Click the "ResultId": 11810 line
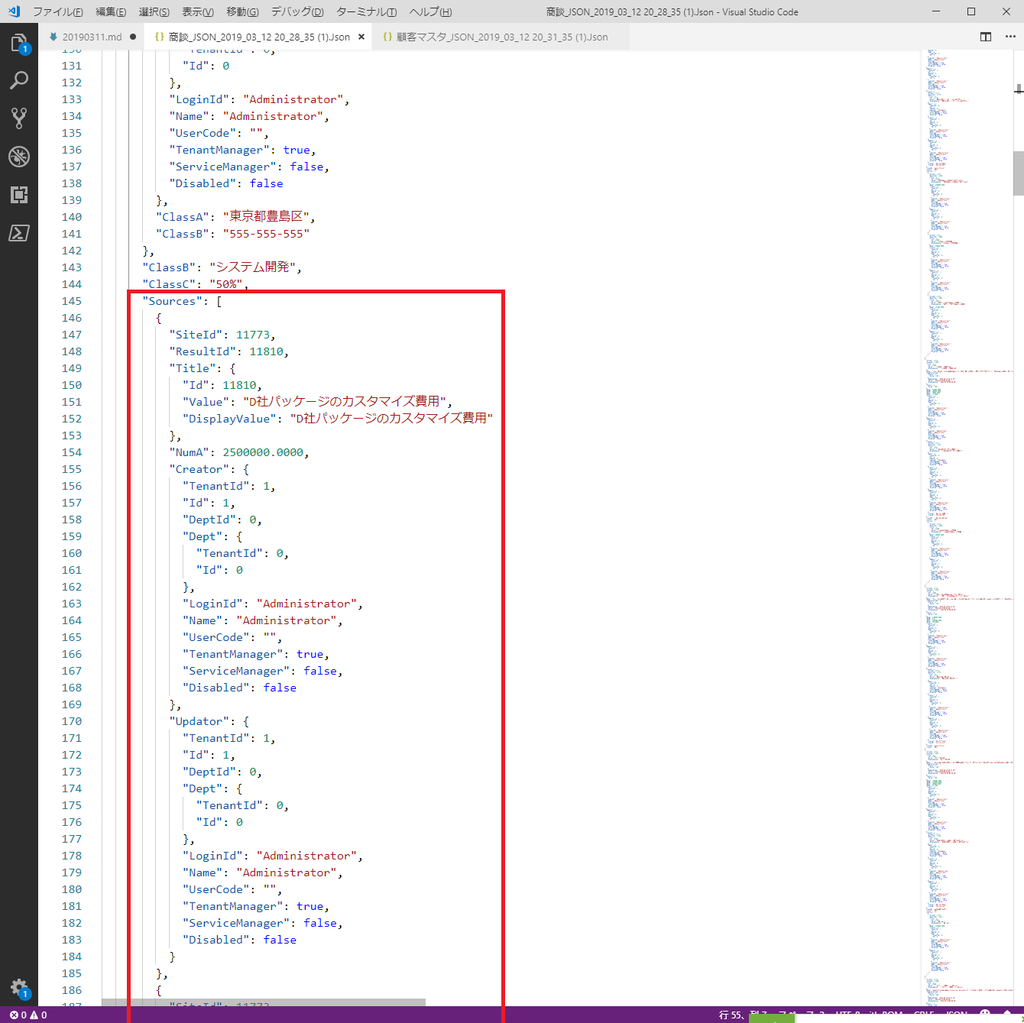This screenshot has height=1023, width=1024. pos(229,351)
